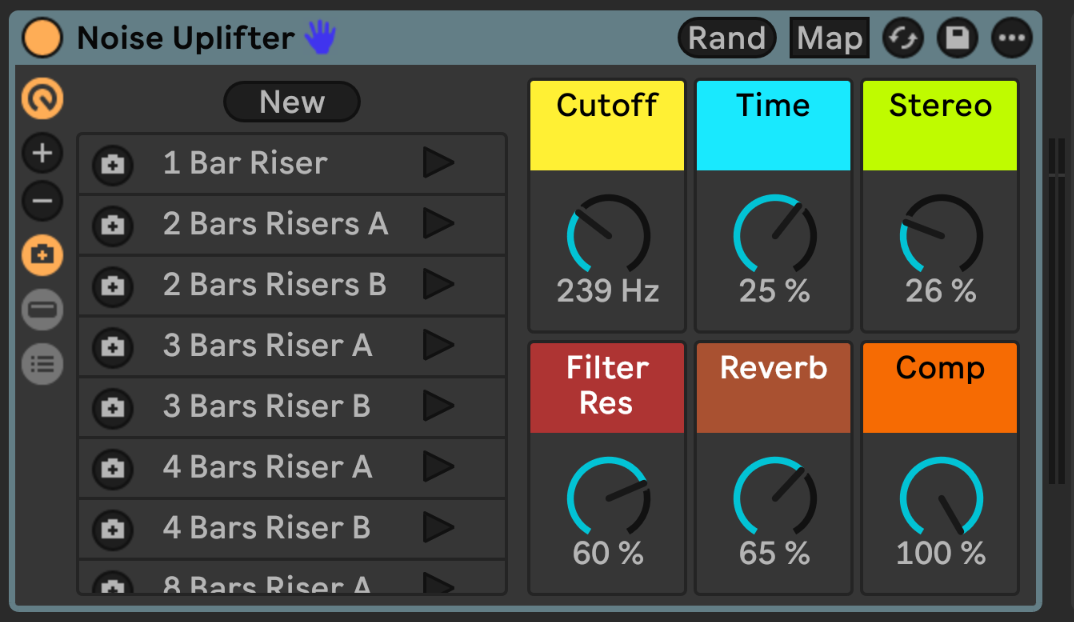
Task: Toggle the macro variations camera view button
Action: click(42, 256)
